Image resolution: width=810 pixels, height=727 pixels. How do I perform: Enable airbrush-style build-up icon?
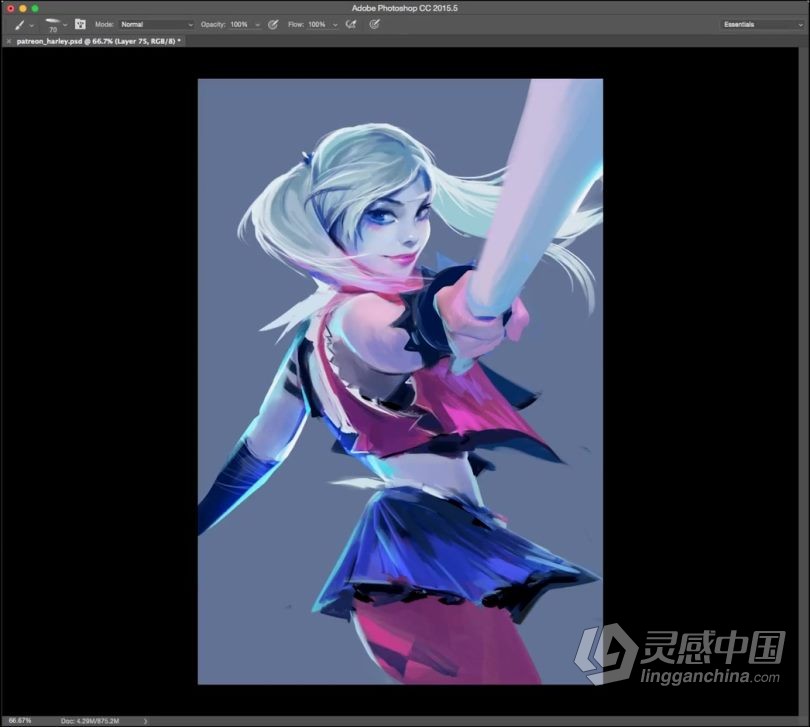351,24
